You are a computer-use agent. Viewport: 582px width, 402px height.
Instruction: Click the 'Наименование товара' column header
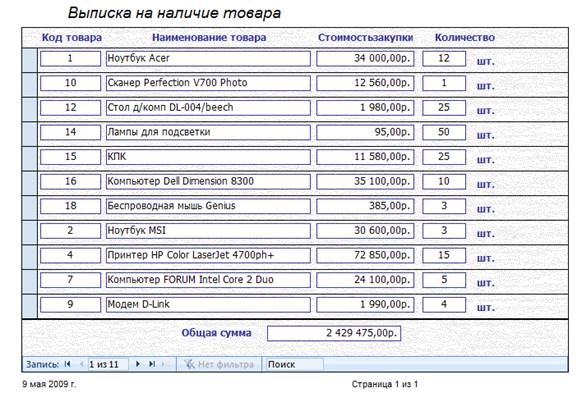[x=209, y=37]
